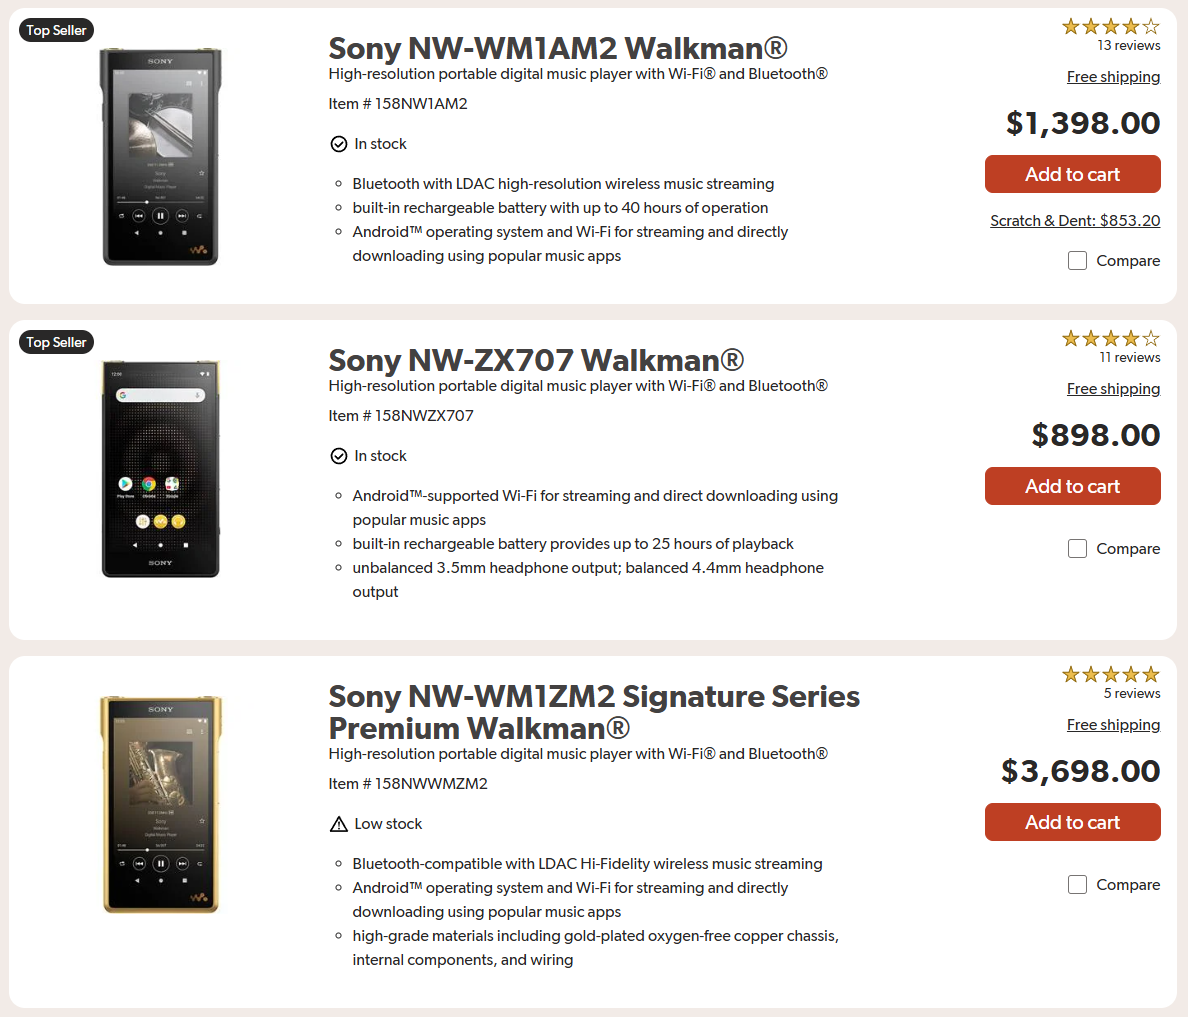Click the Top Seller badge on NW-ZX707
This screenshot has height=1017, width=1188.
[56, 343]
